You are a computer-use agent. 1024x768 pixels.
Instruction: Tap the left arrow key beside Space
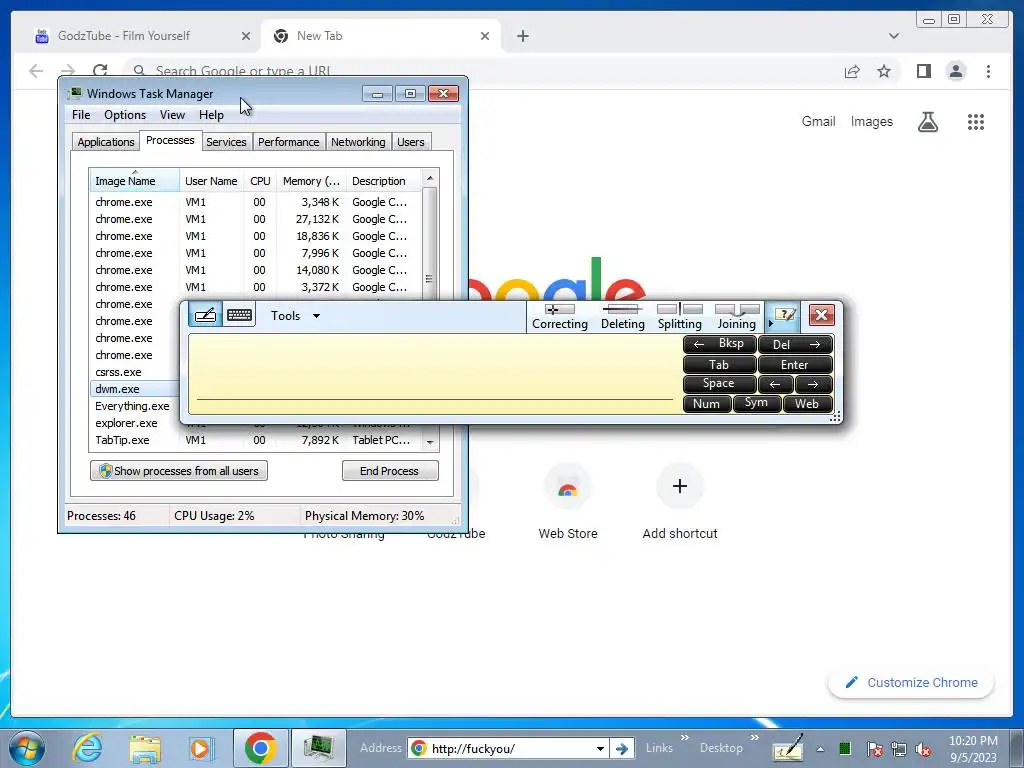tap(775, 384)
